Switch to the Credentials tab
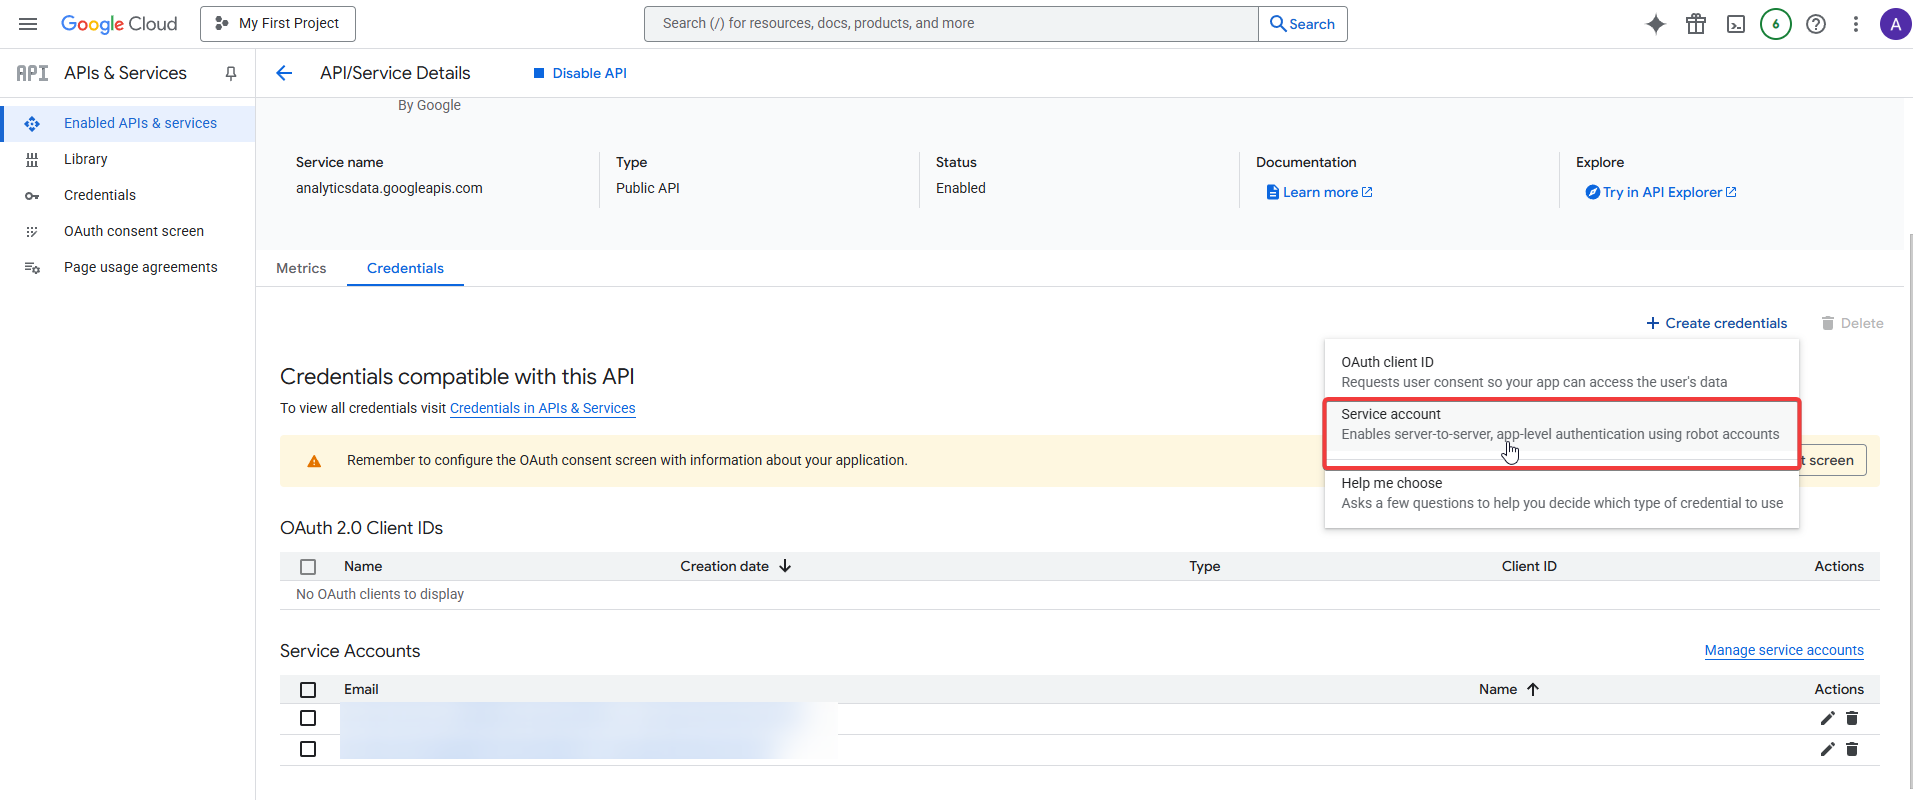The width and height of the screenshot is (1913, 800). coord(405,268)
